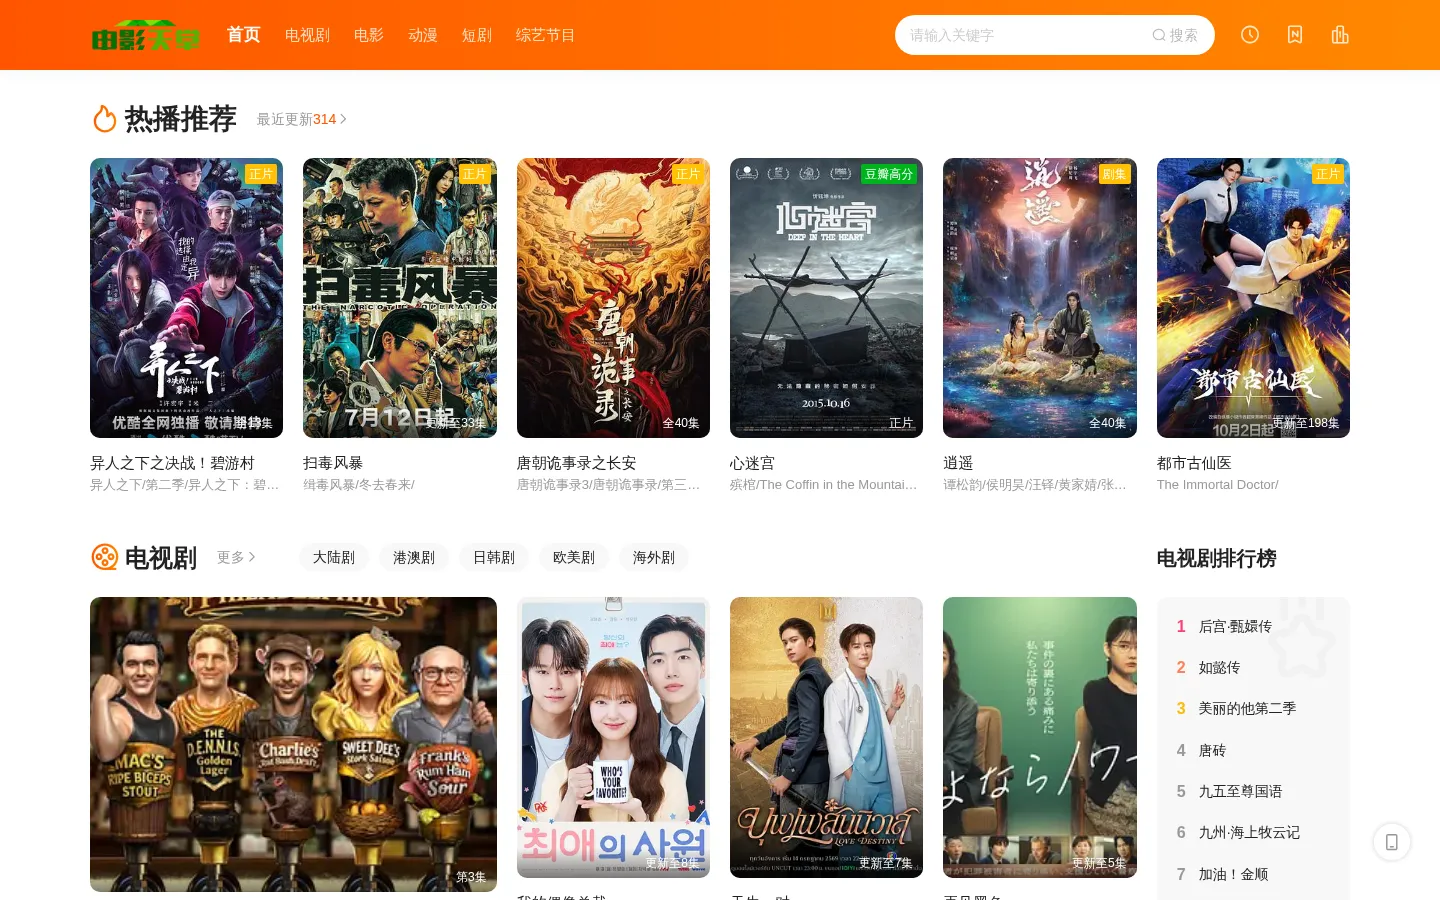Filter by 大陆剧 category
Image resolution: width=1440 pixels, height=900 pixels.
click(334, 557)
